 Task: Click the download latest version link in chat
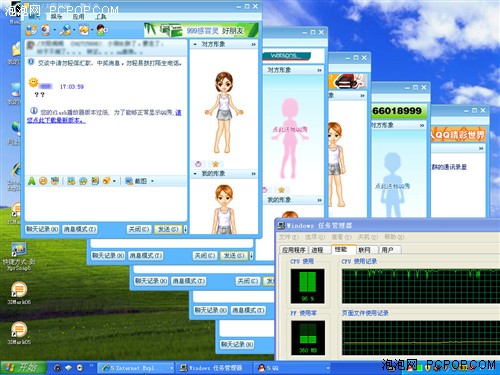pos(104,116)
